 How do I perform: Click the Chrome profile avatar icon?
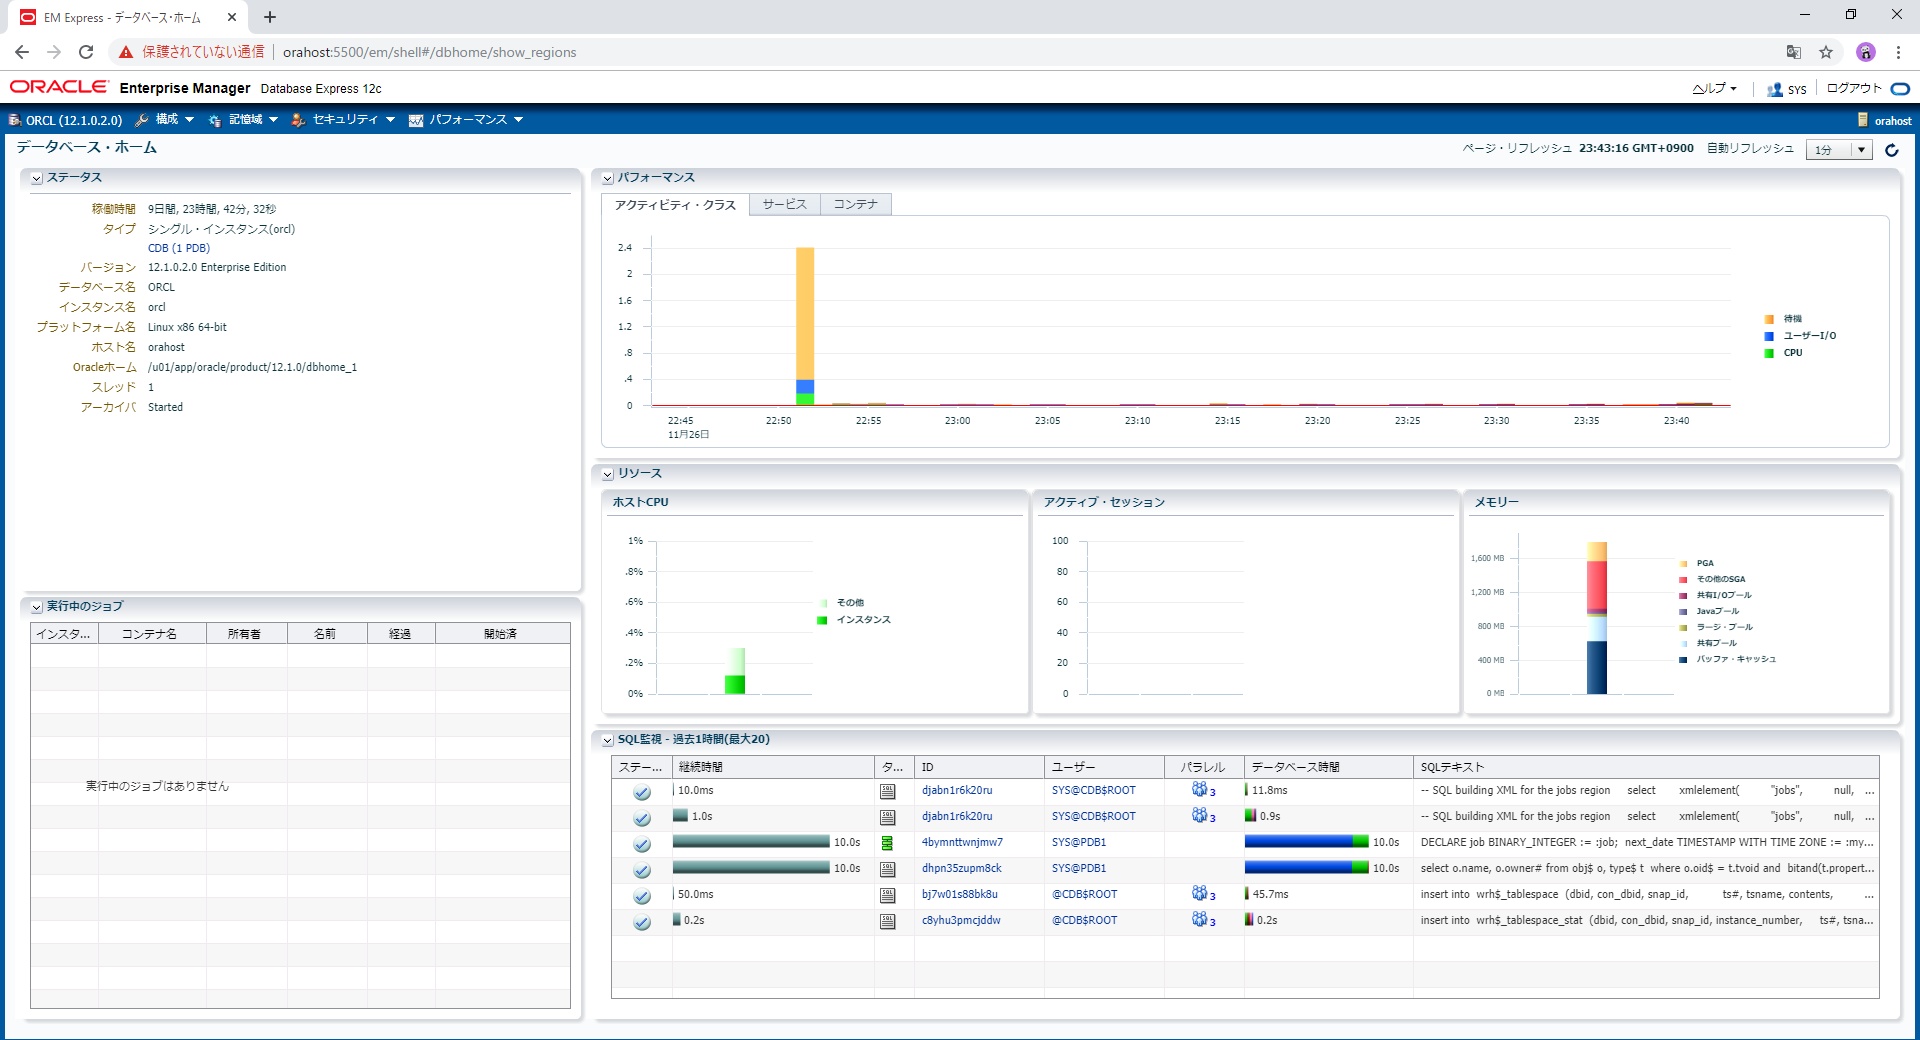[1865, 52]
